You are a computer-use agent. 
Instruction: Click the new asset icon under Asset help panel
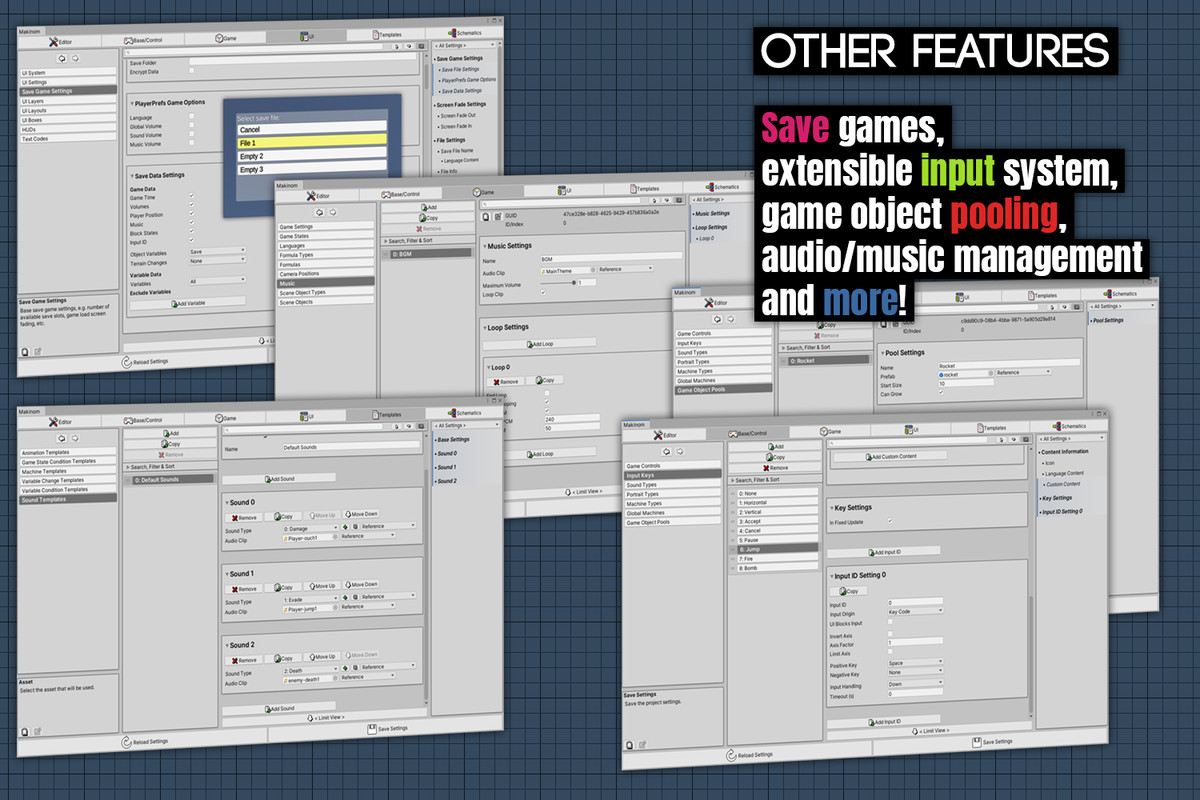pyautogui.click(x=25, y=733)
